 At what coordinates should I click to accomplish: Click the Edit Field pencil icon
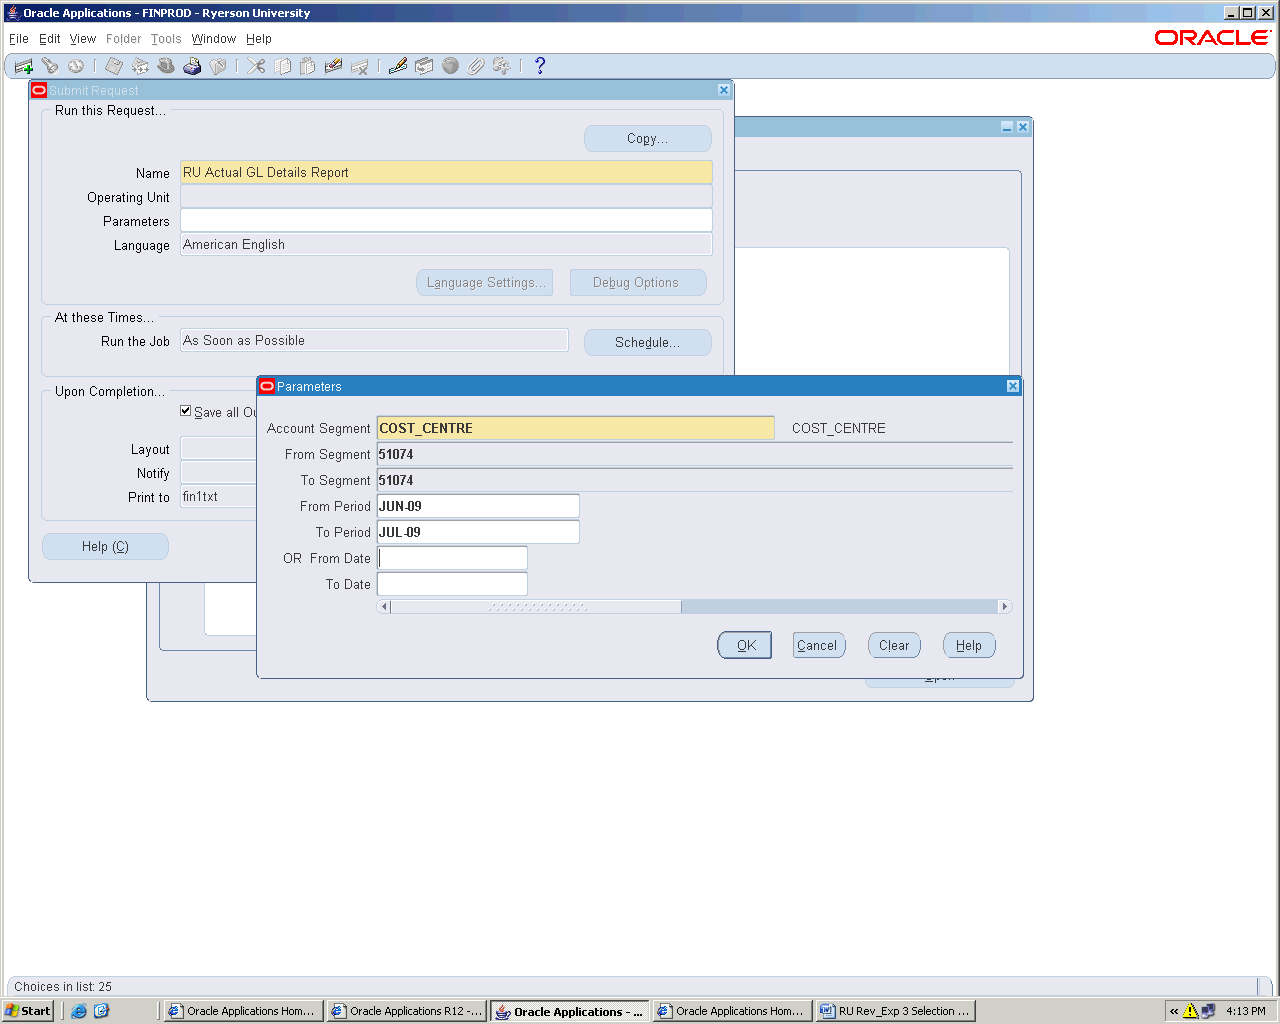(x=398, y=66)
